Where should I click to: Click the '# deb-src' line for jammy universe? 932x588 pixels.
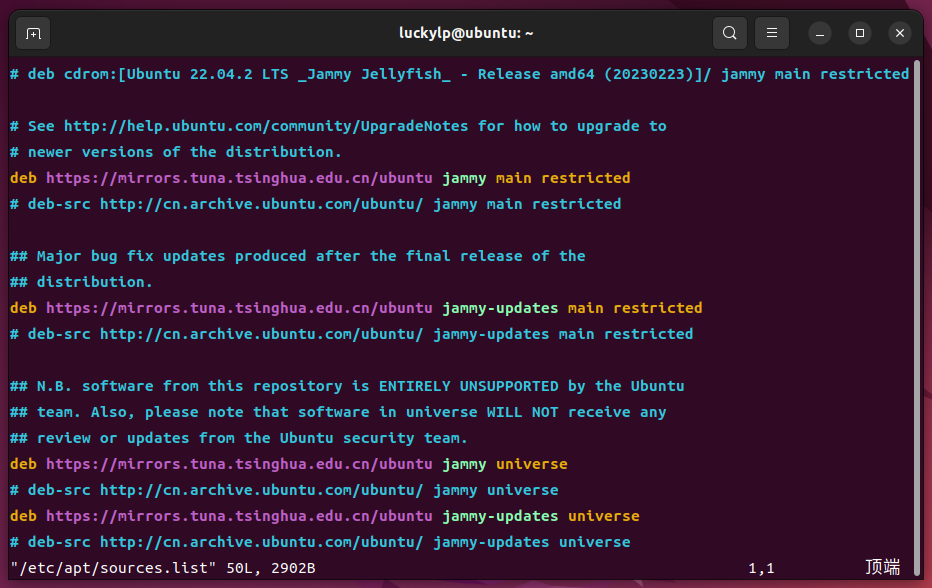[x=284, y=490]
